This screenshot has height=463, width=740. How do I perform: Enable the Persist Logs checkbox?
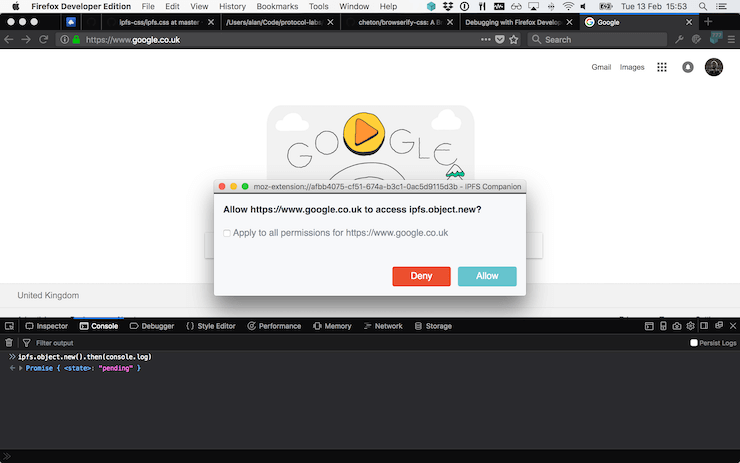tap(694, 342)
